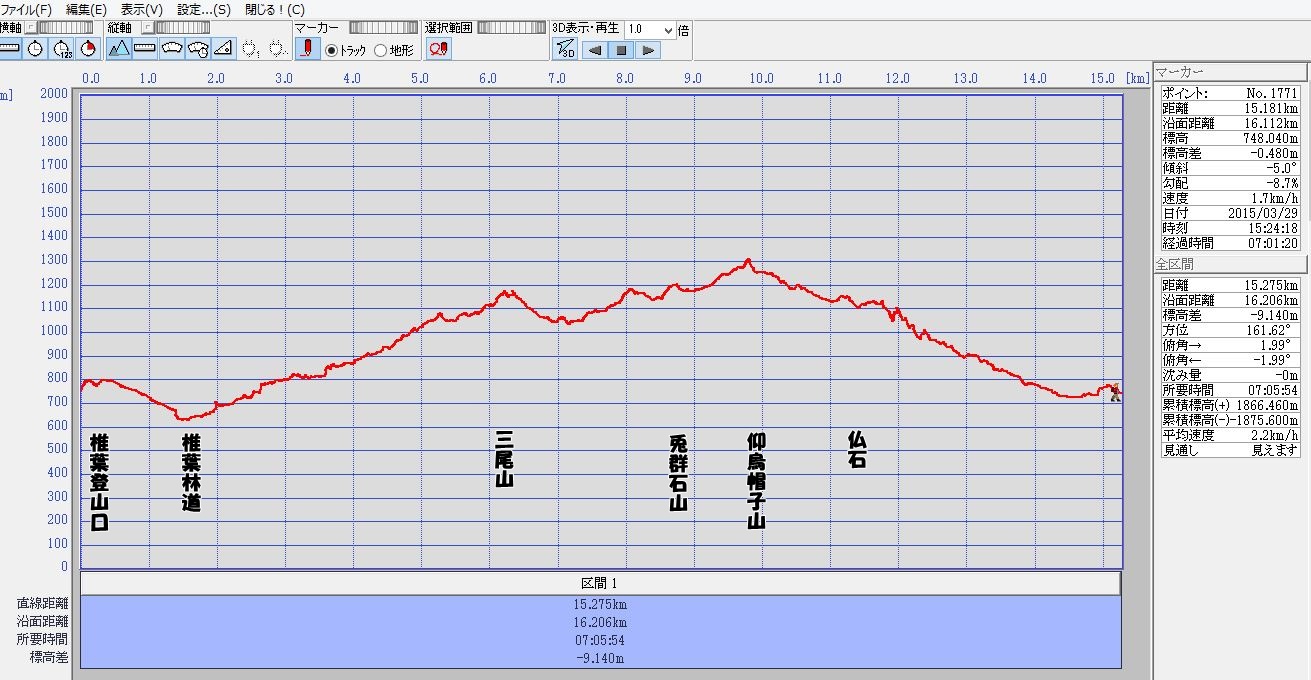Open the 1.0 playback speed dropdown

[x=666, y=30]
